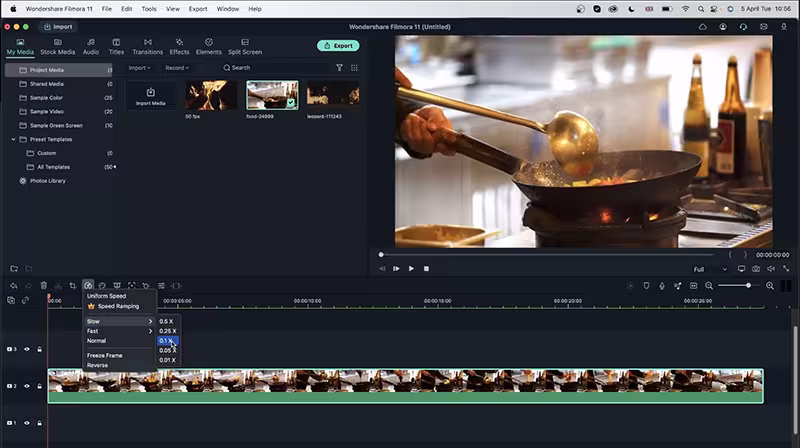Screen dimensions: 800x448
Task: Toggle visibility of video track 3
Action: 27,349
